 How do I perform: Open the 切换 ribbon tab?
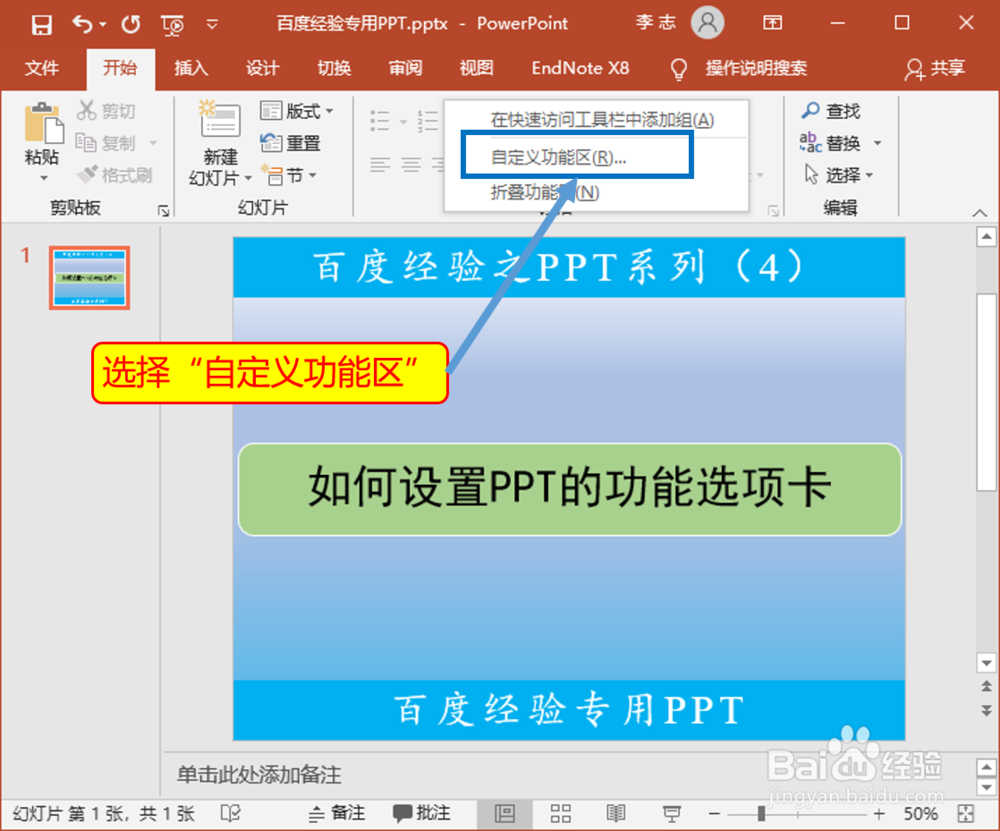(334, 68)
